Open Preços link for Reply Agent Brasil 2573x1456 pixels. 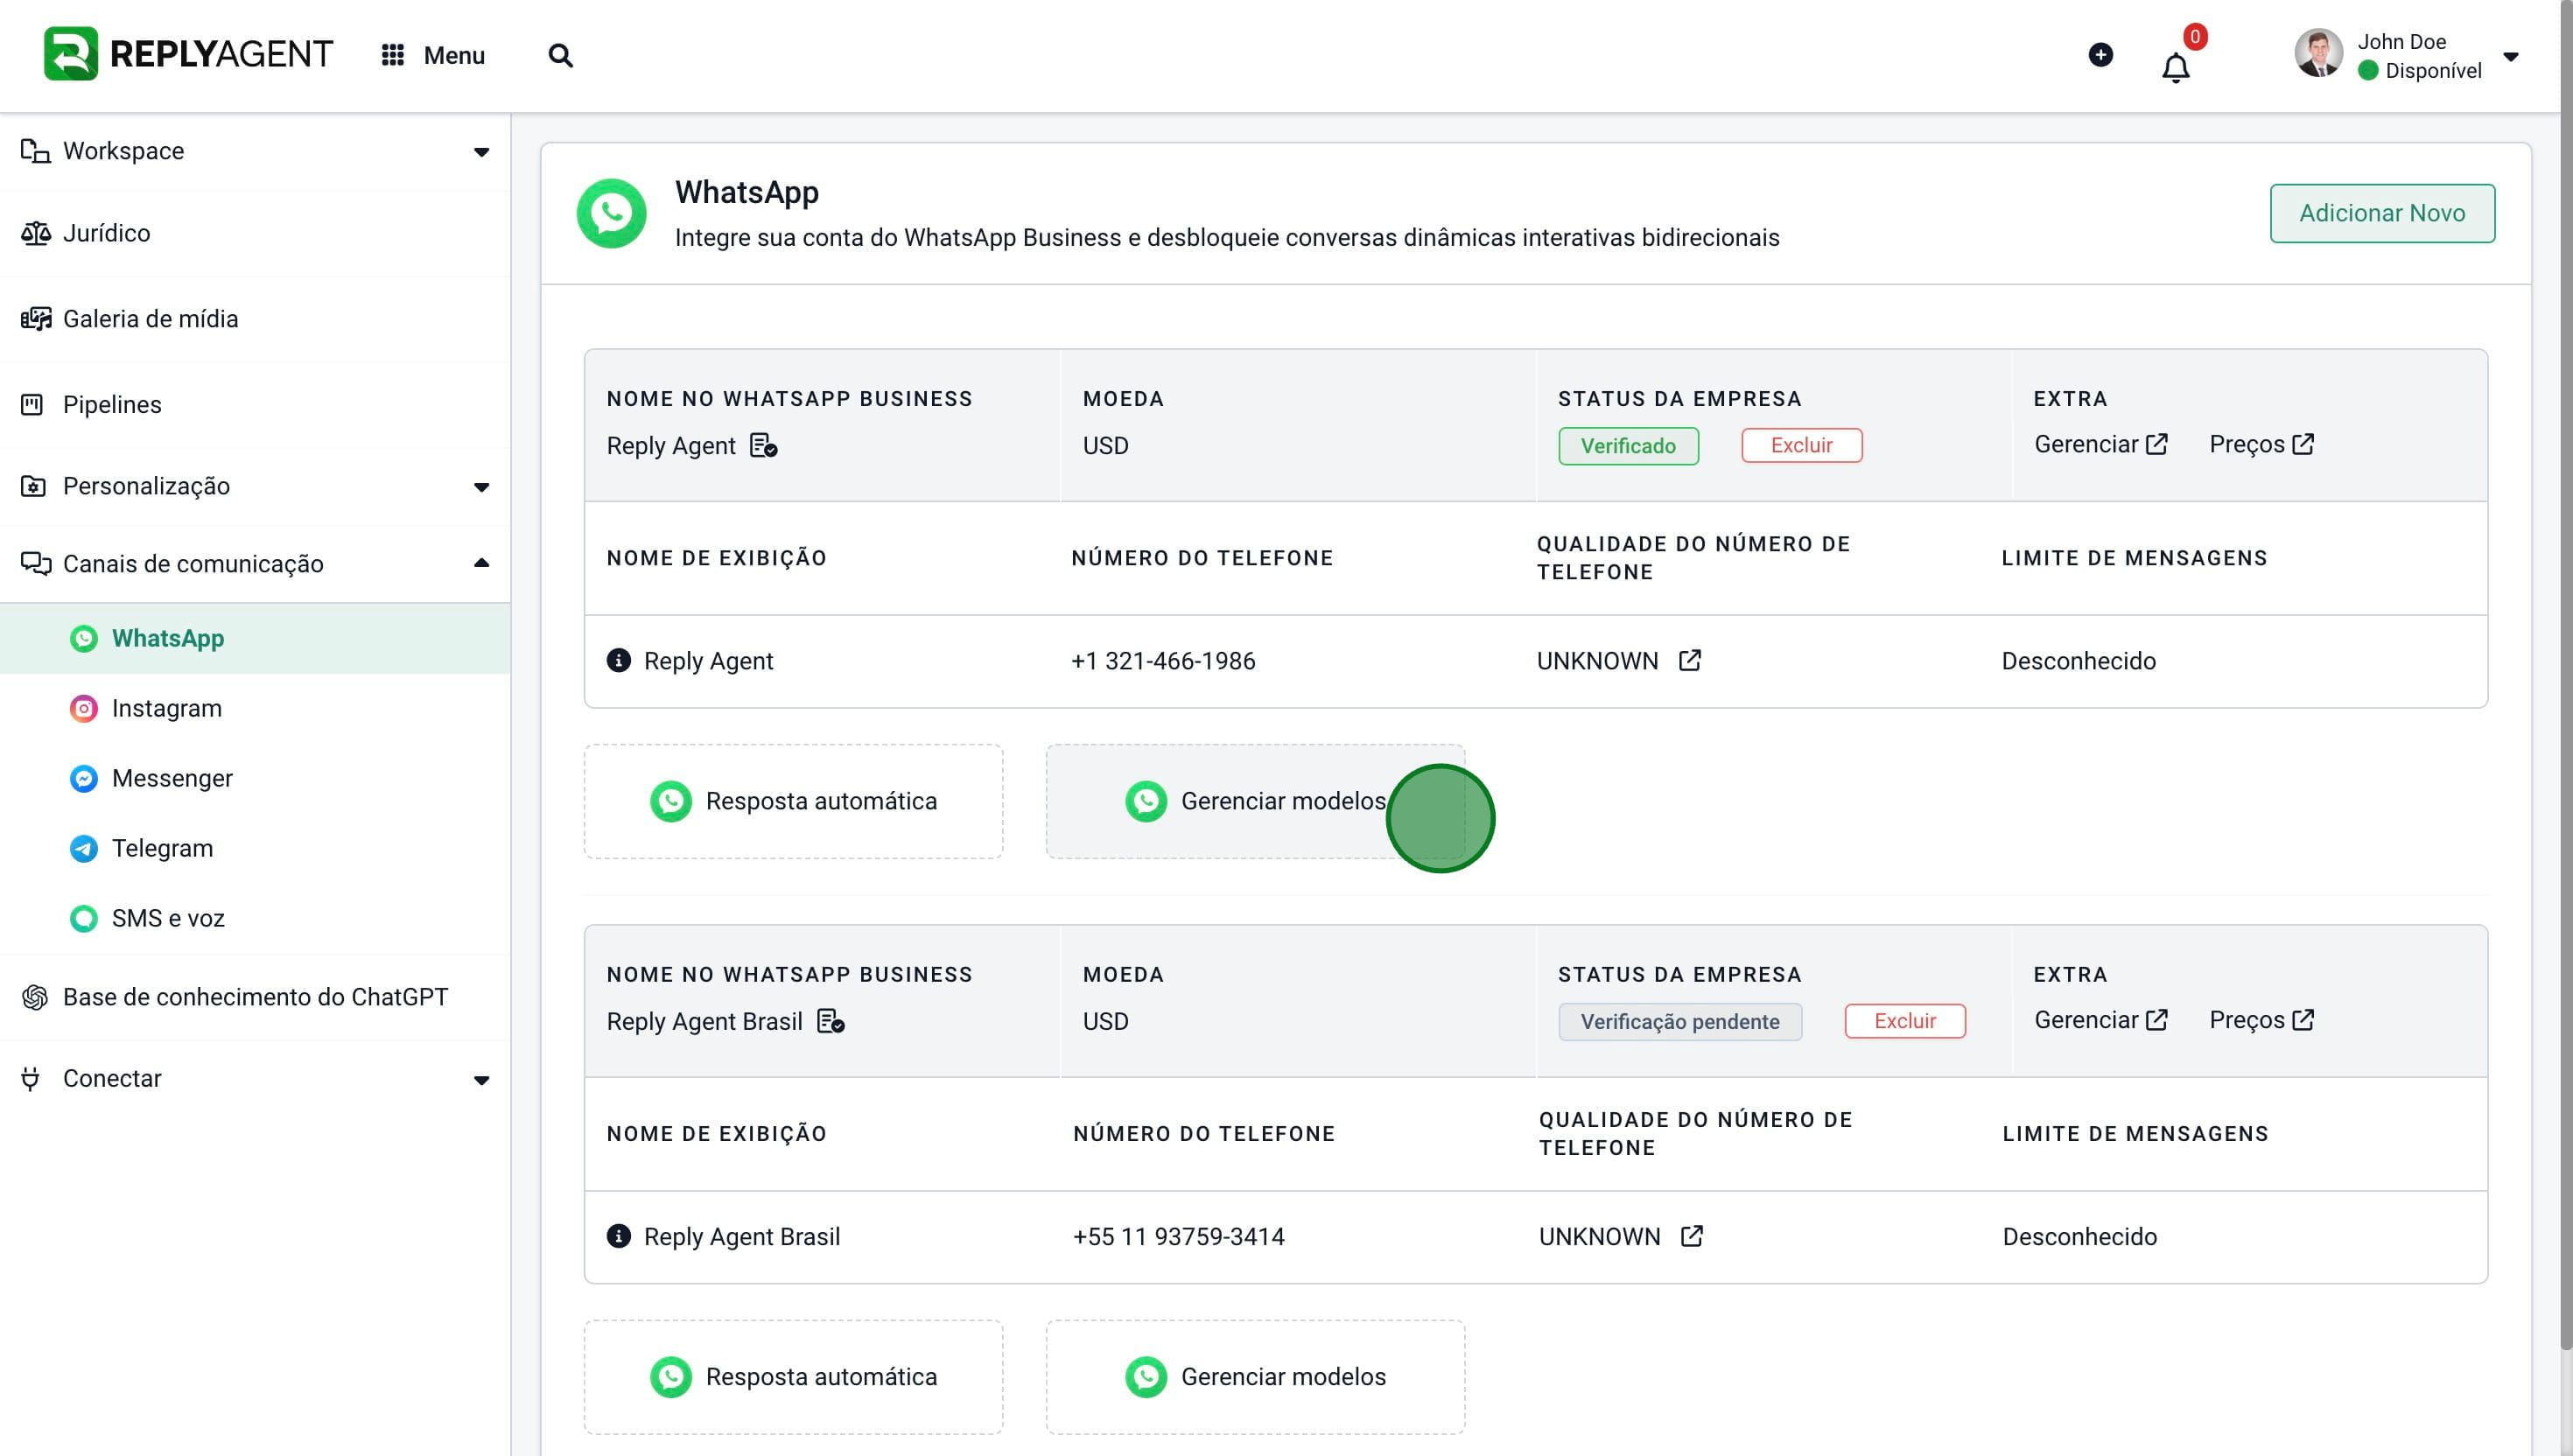2261,1020
